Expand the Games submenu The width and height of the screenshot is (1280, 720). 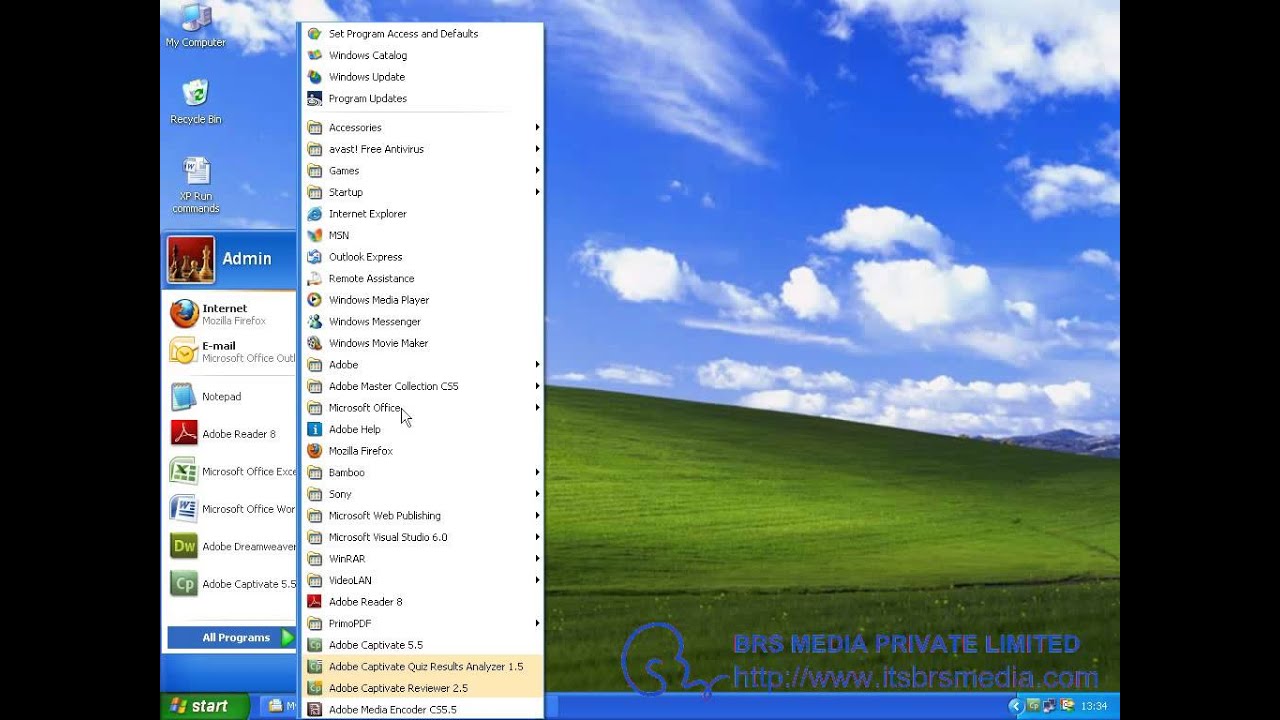point(422,170)
